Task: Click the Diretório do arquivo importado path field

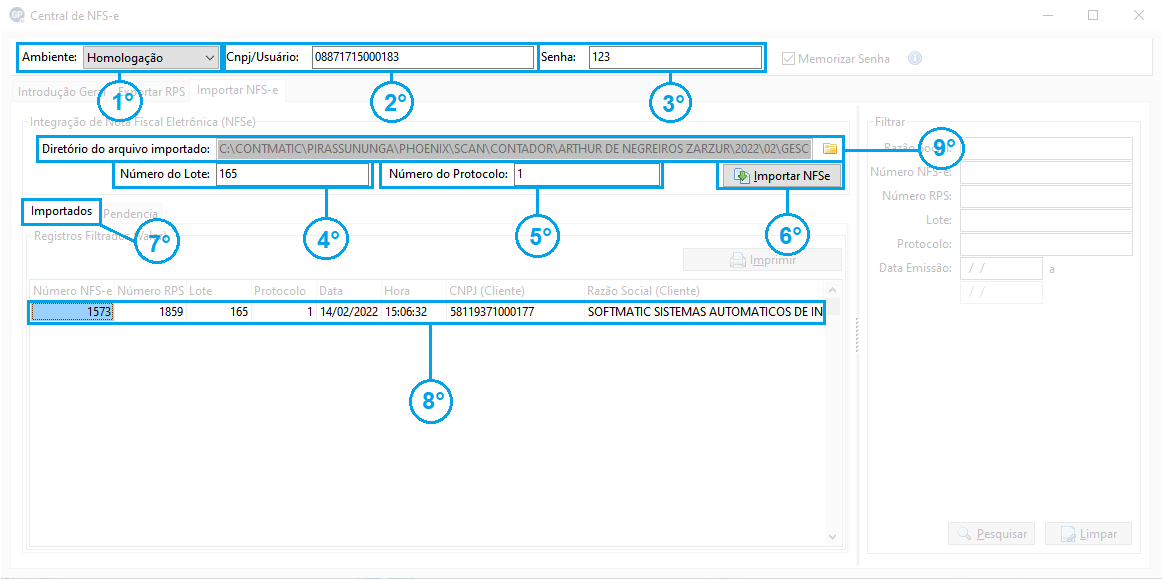Action: (x=515, y=149)
